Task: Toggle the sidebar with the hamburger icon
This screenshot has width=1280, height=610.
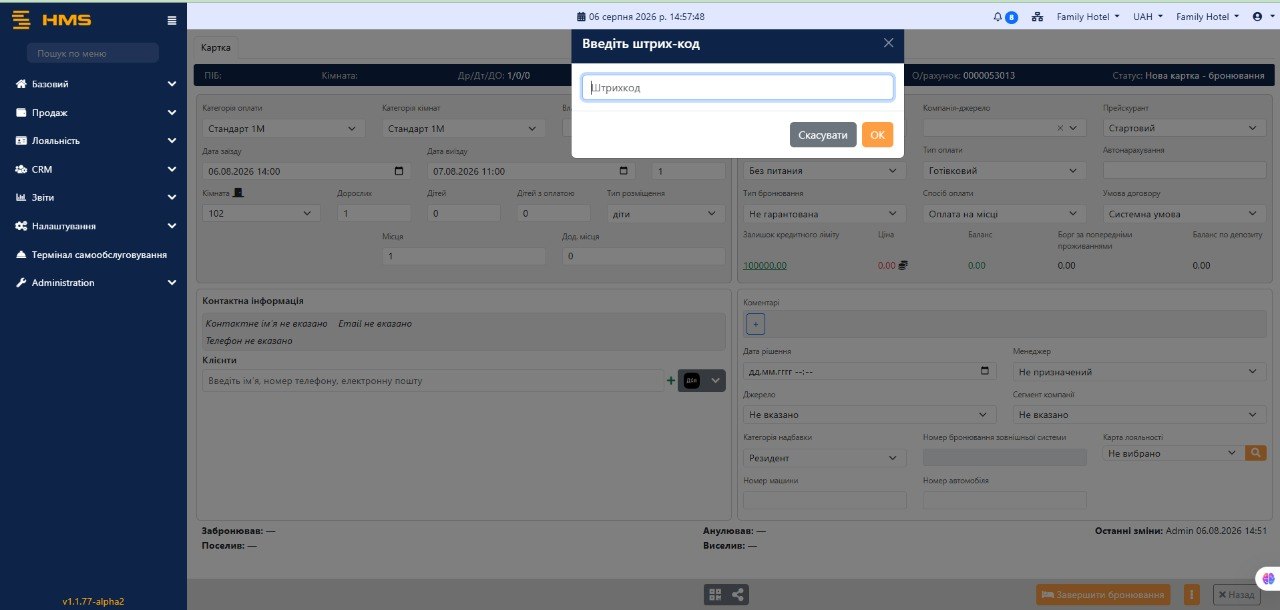Action: pos(172,20)
